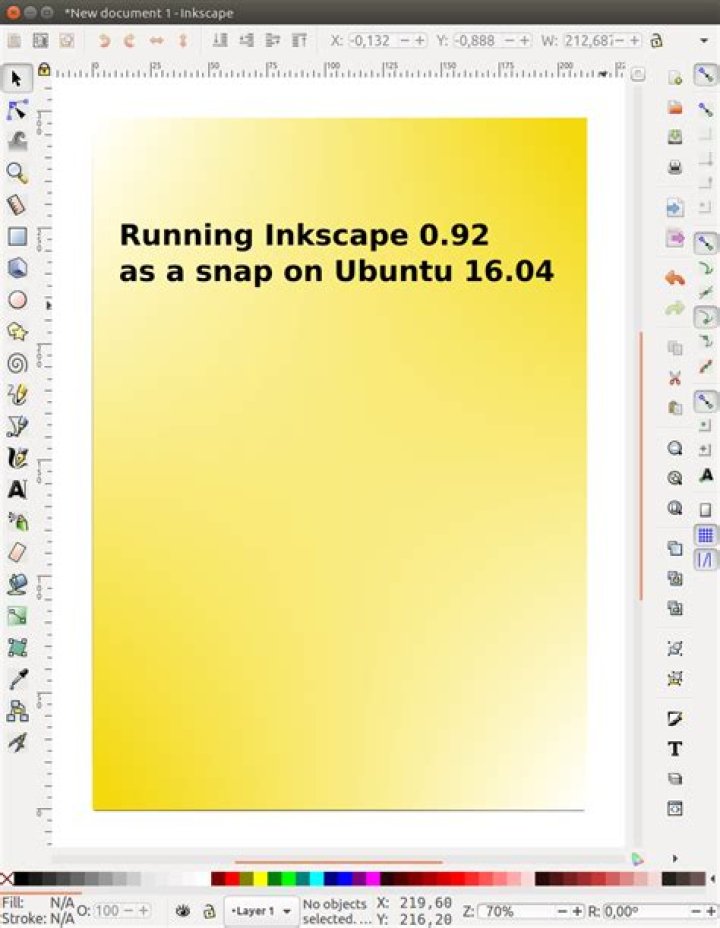Pick the yellow palette swatch
This screenshot has width=720, height=928.
[x=260, y=879]
